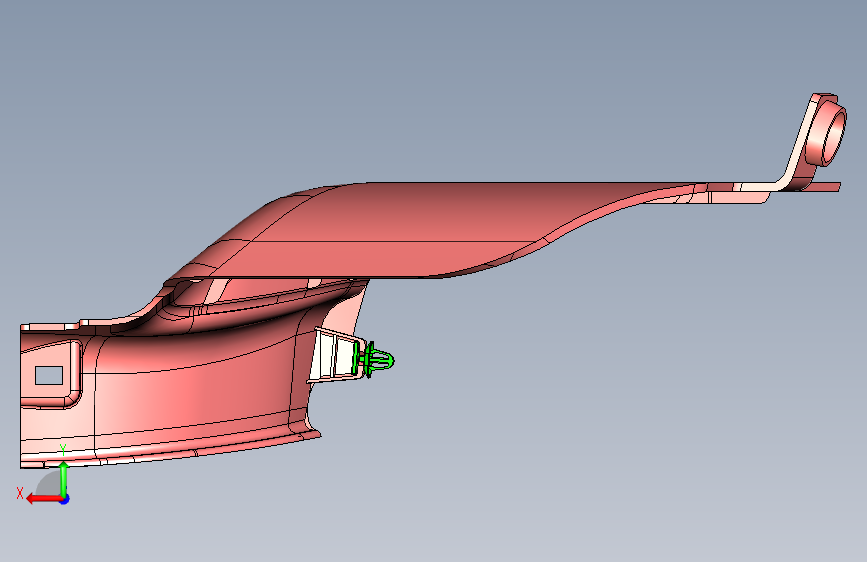
Task: Click the green Y axis arrow
Action: [x=64, y=479]
